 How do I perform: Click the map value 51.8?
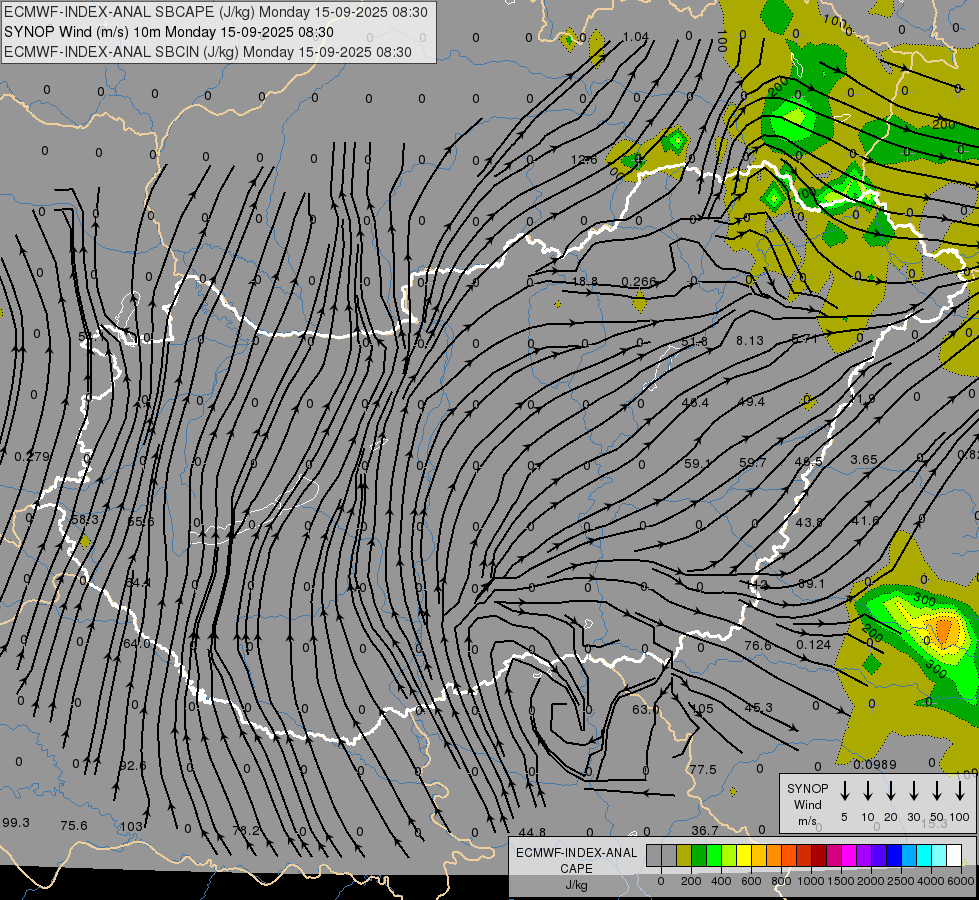(x=694, y=342)
